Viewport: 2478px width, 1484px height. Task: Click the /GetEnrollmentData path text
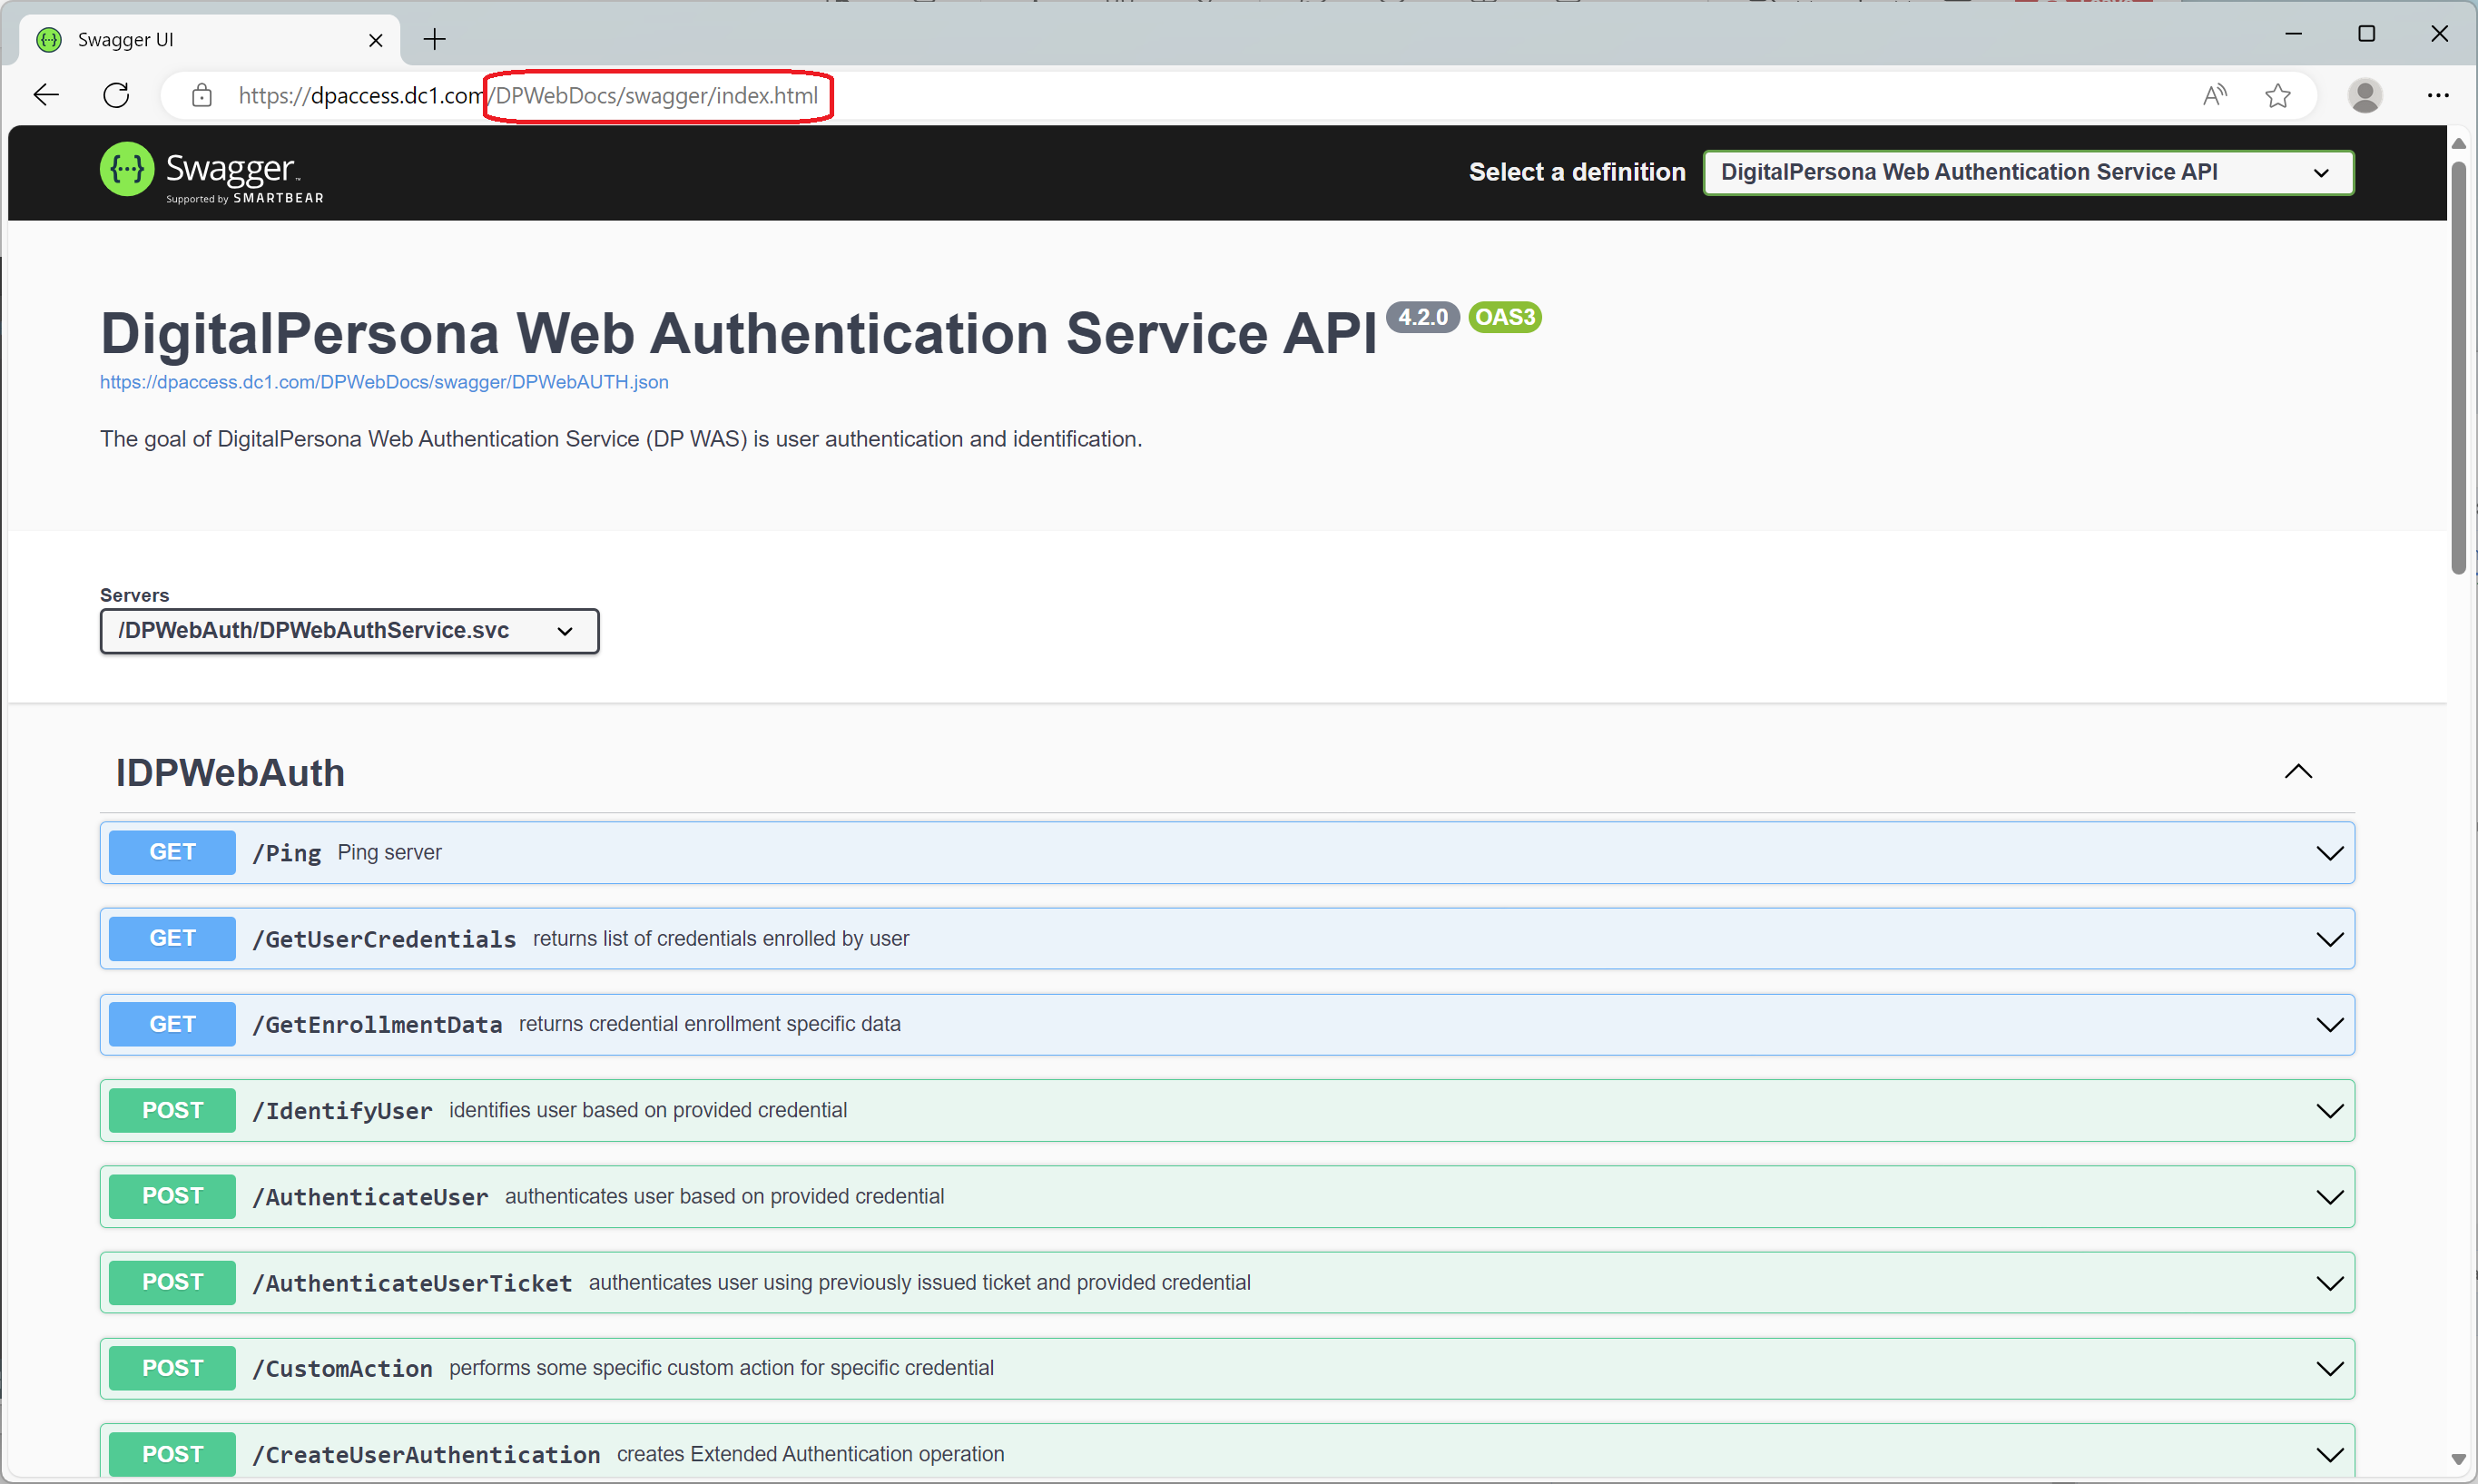coord(377,1025)
